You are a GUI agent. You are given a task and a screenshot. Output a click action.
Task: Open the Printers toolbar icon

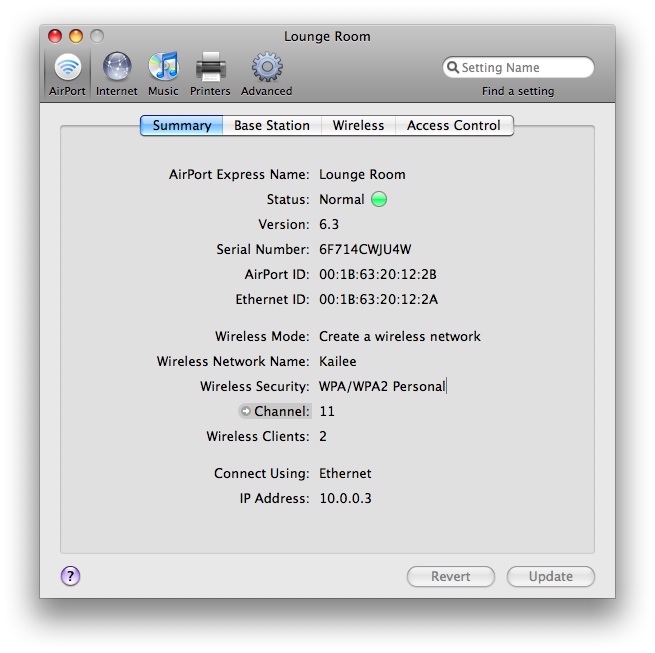click(x=211, y=67)
